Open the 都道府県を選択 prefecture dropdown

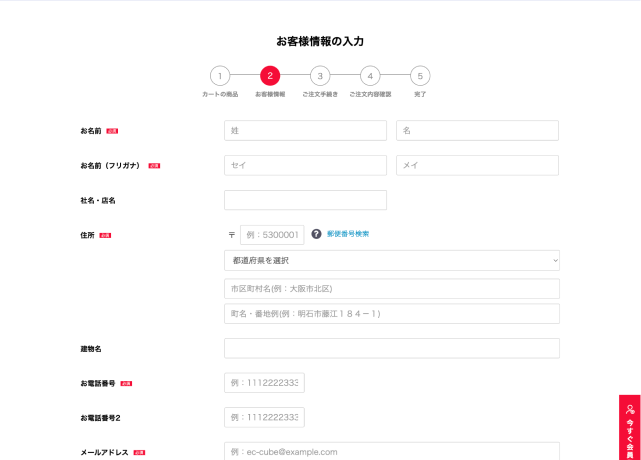click(391, 261)
